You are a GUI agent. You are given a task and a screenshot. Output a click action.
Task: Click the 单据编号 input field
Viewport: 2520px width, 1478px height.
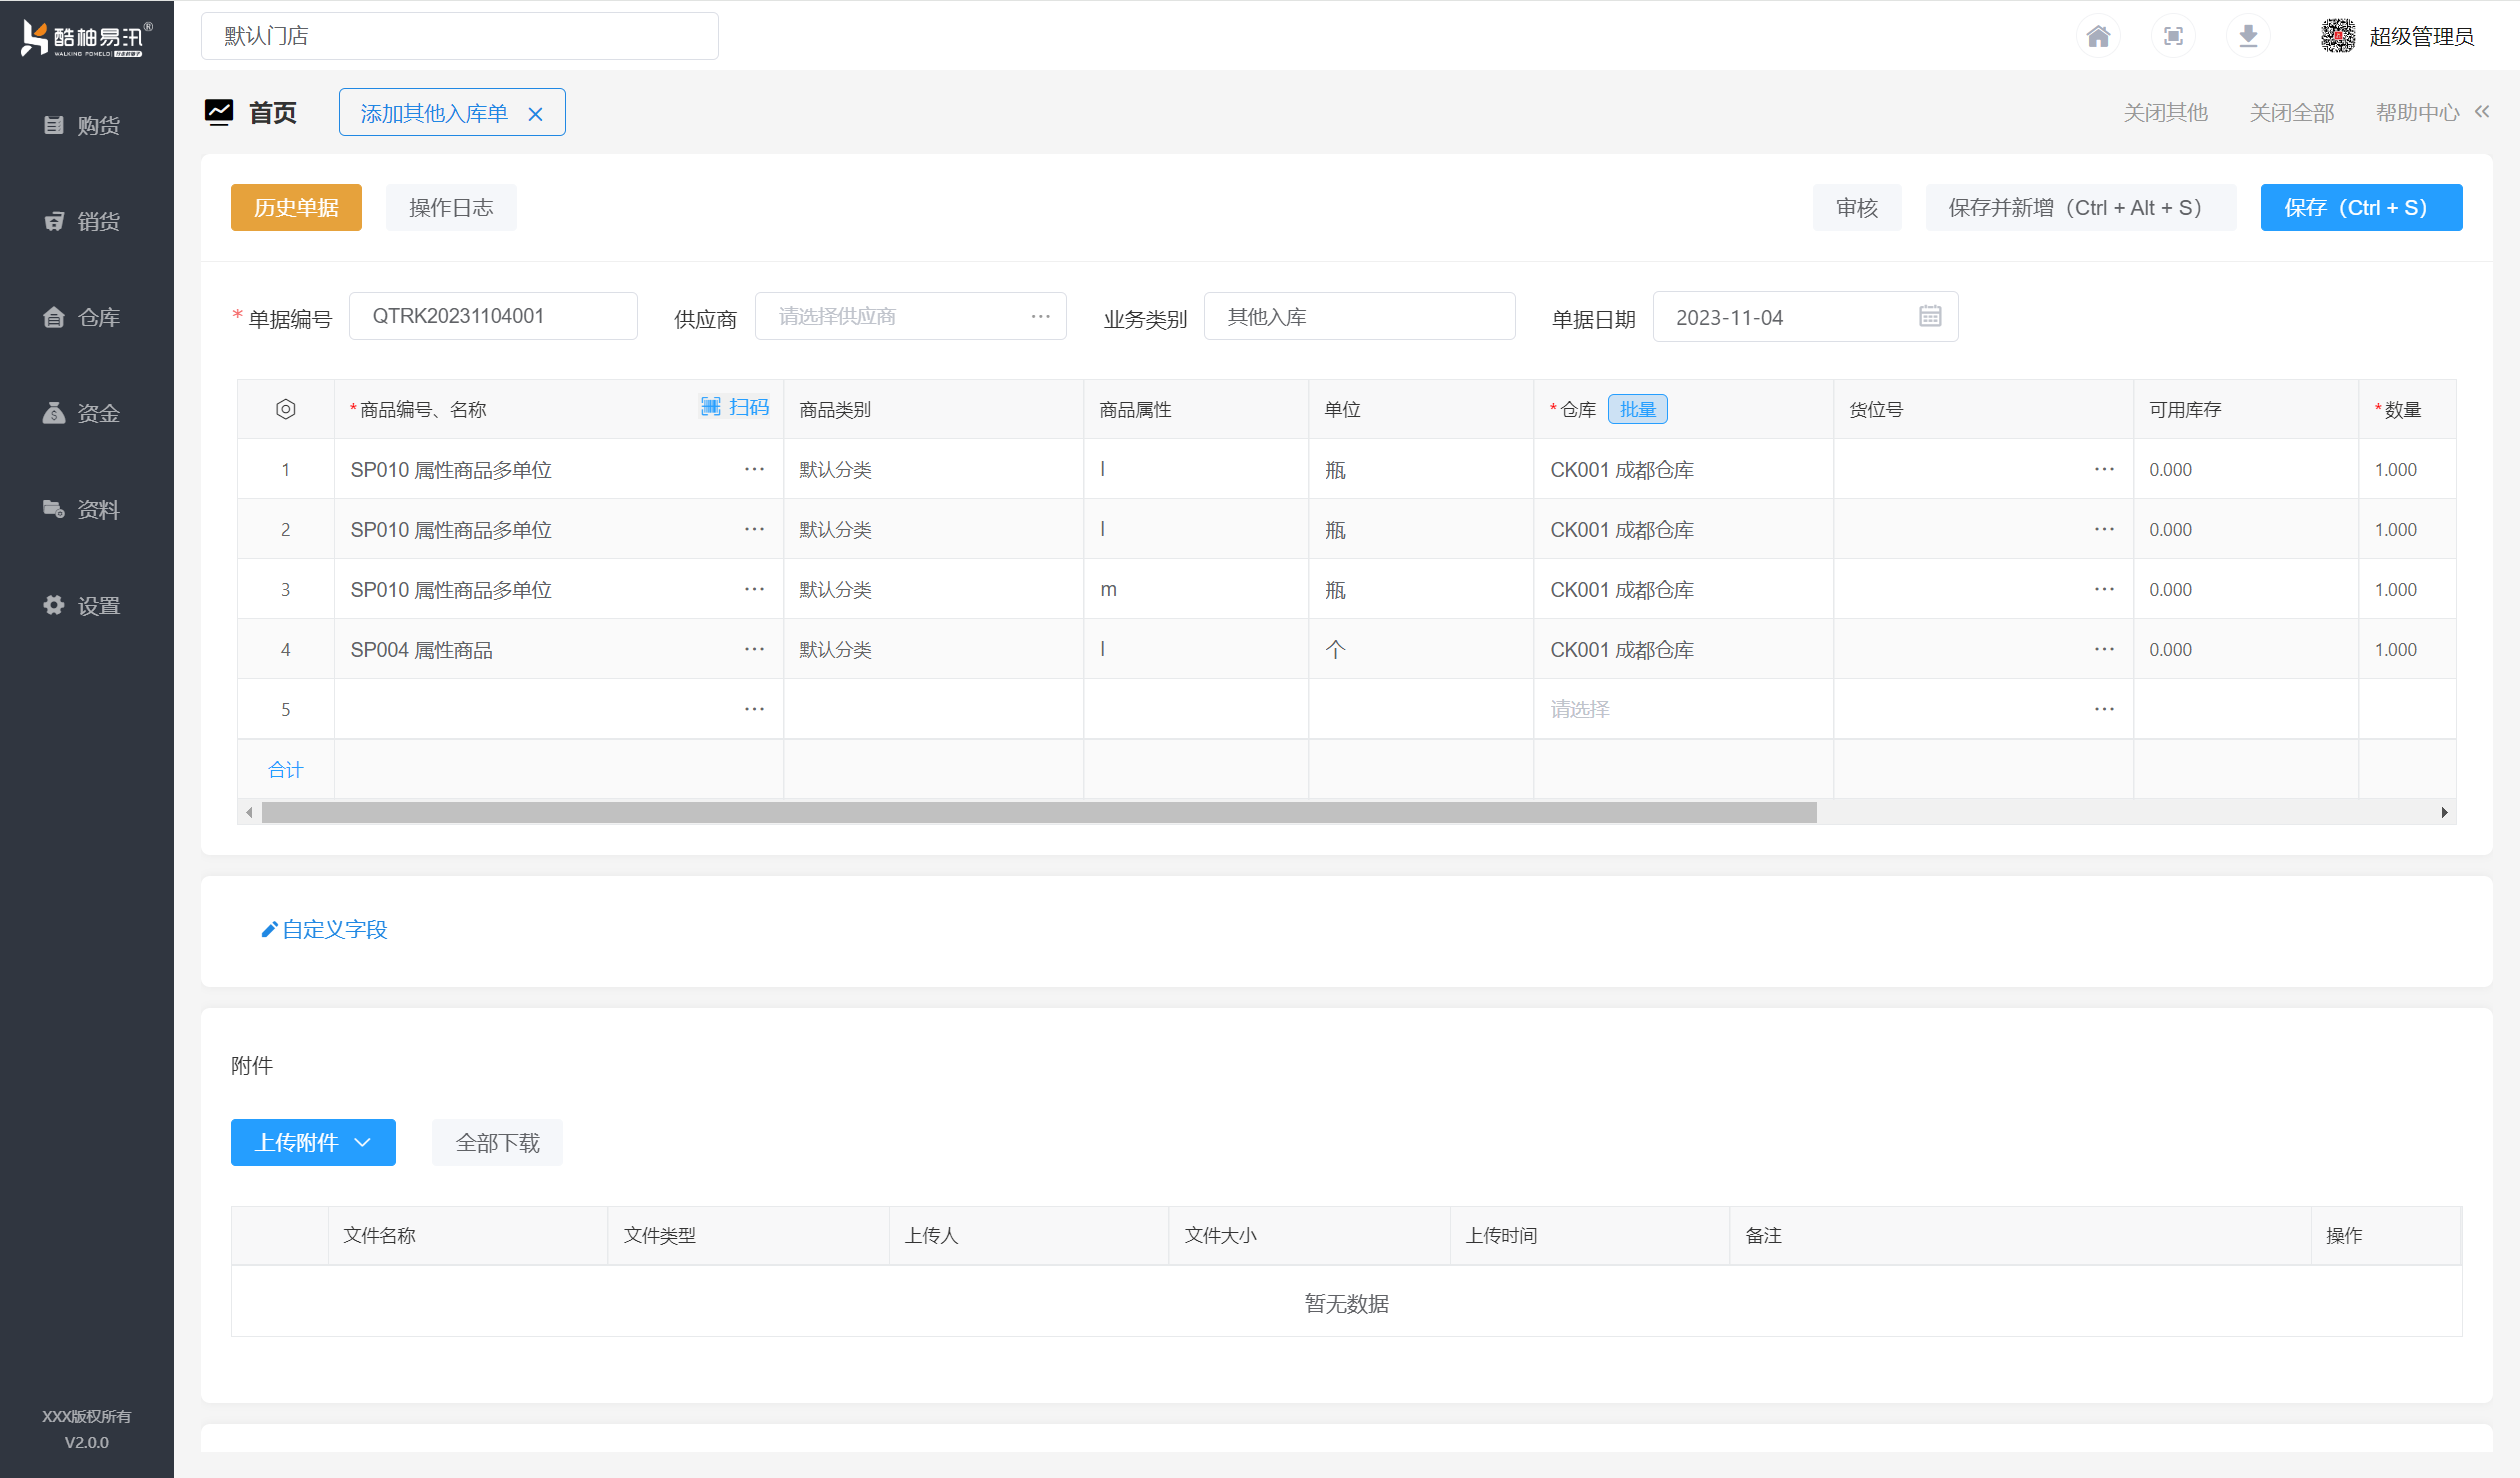[x=492, y=316]
